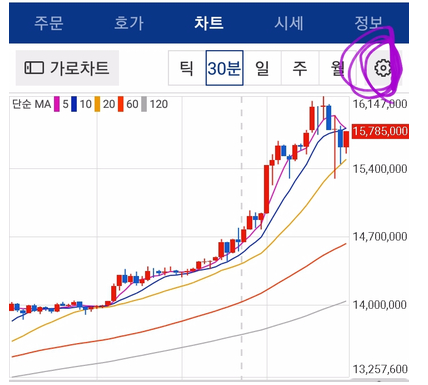Select the 차트 tab
The width and height of the screenshot is (428, 385).
(209, 23)
